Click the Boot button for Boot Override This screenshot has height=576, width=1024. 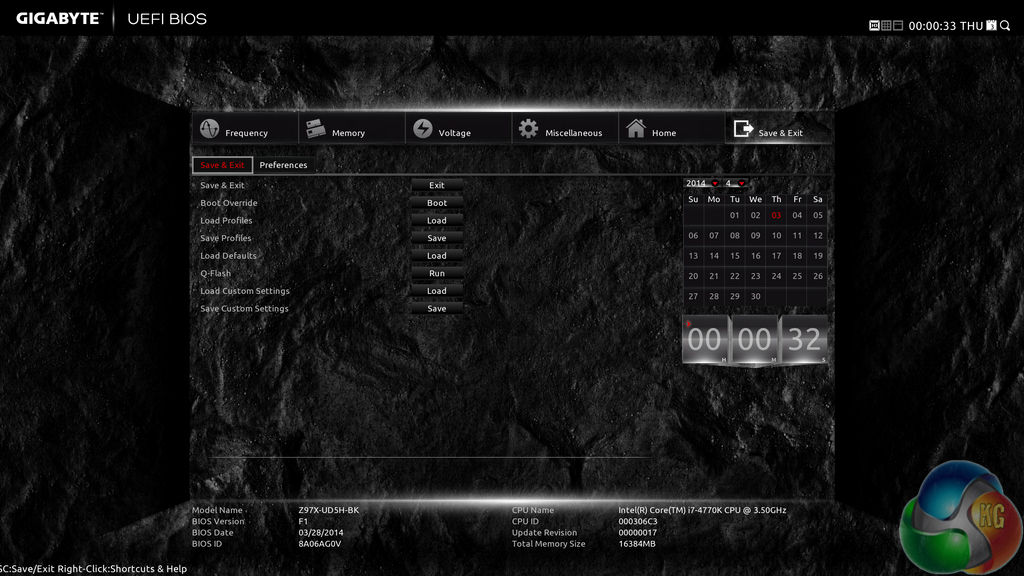pos(437,203)
